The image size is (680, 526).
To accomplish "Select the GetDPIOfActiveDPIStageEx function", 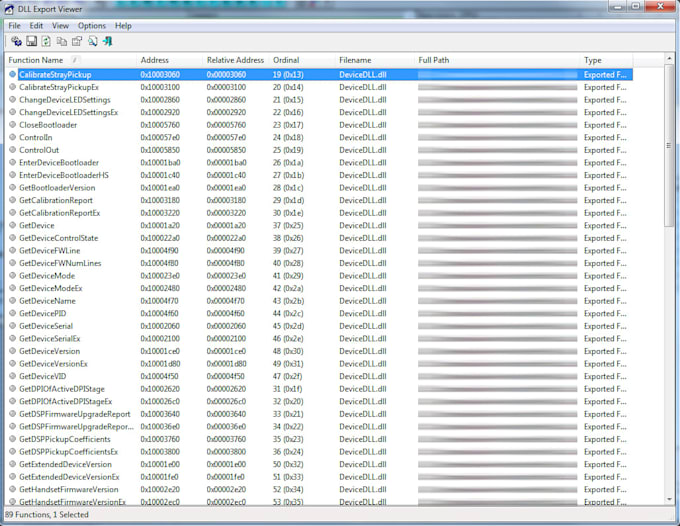I will point(65,402).
